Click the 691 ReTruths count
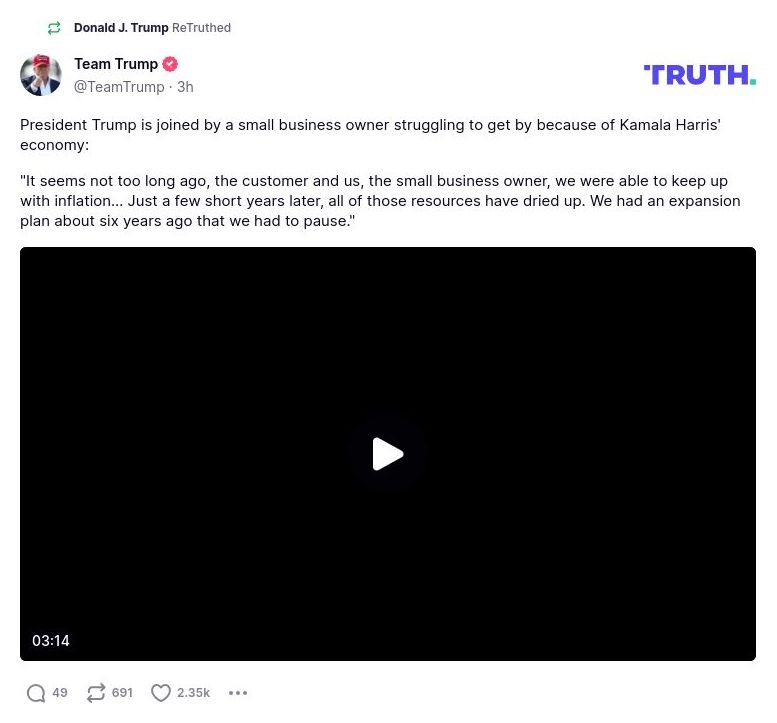The width and height of the screenshot is (777, 723). point(122,693)
